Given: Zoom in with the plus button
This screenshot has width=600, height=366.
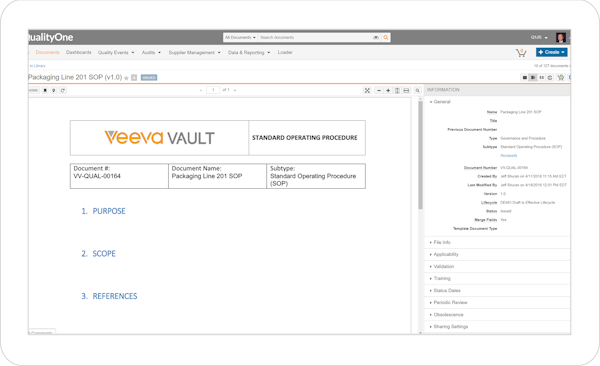Looking at the screenshot, I should coord(388,90).
